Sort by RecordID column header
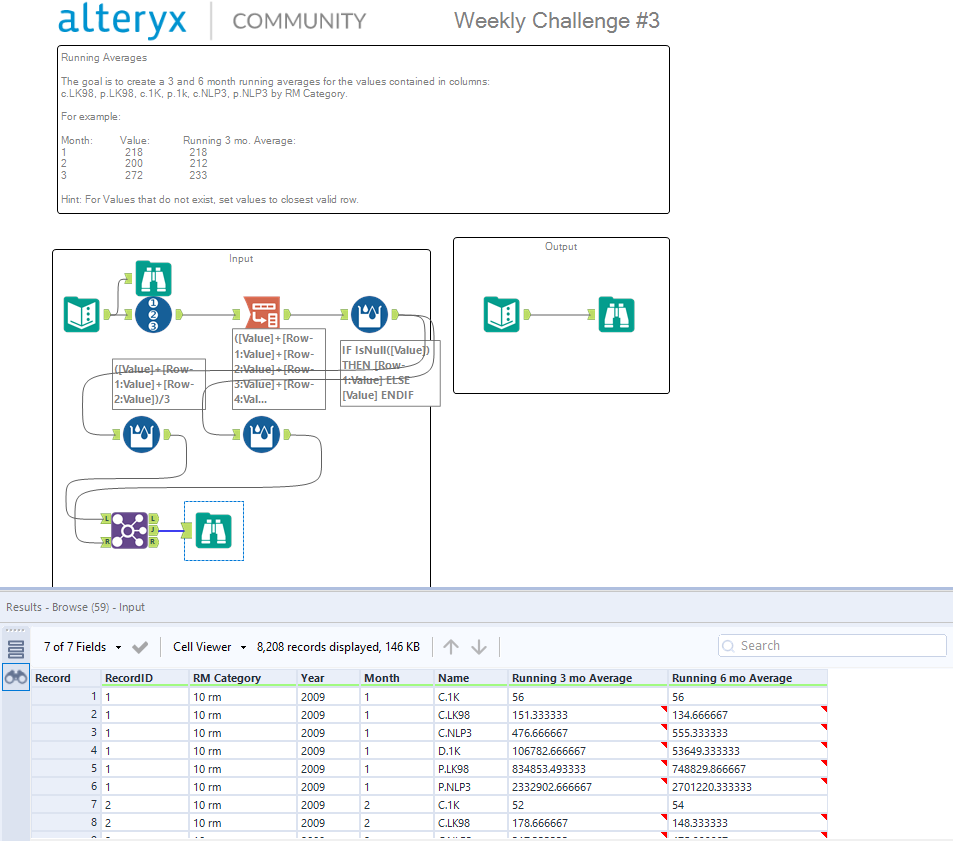 click(145, 678)
